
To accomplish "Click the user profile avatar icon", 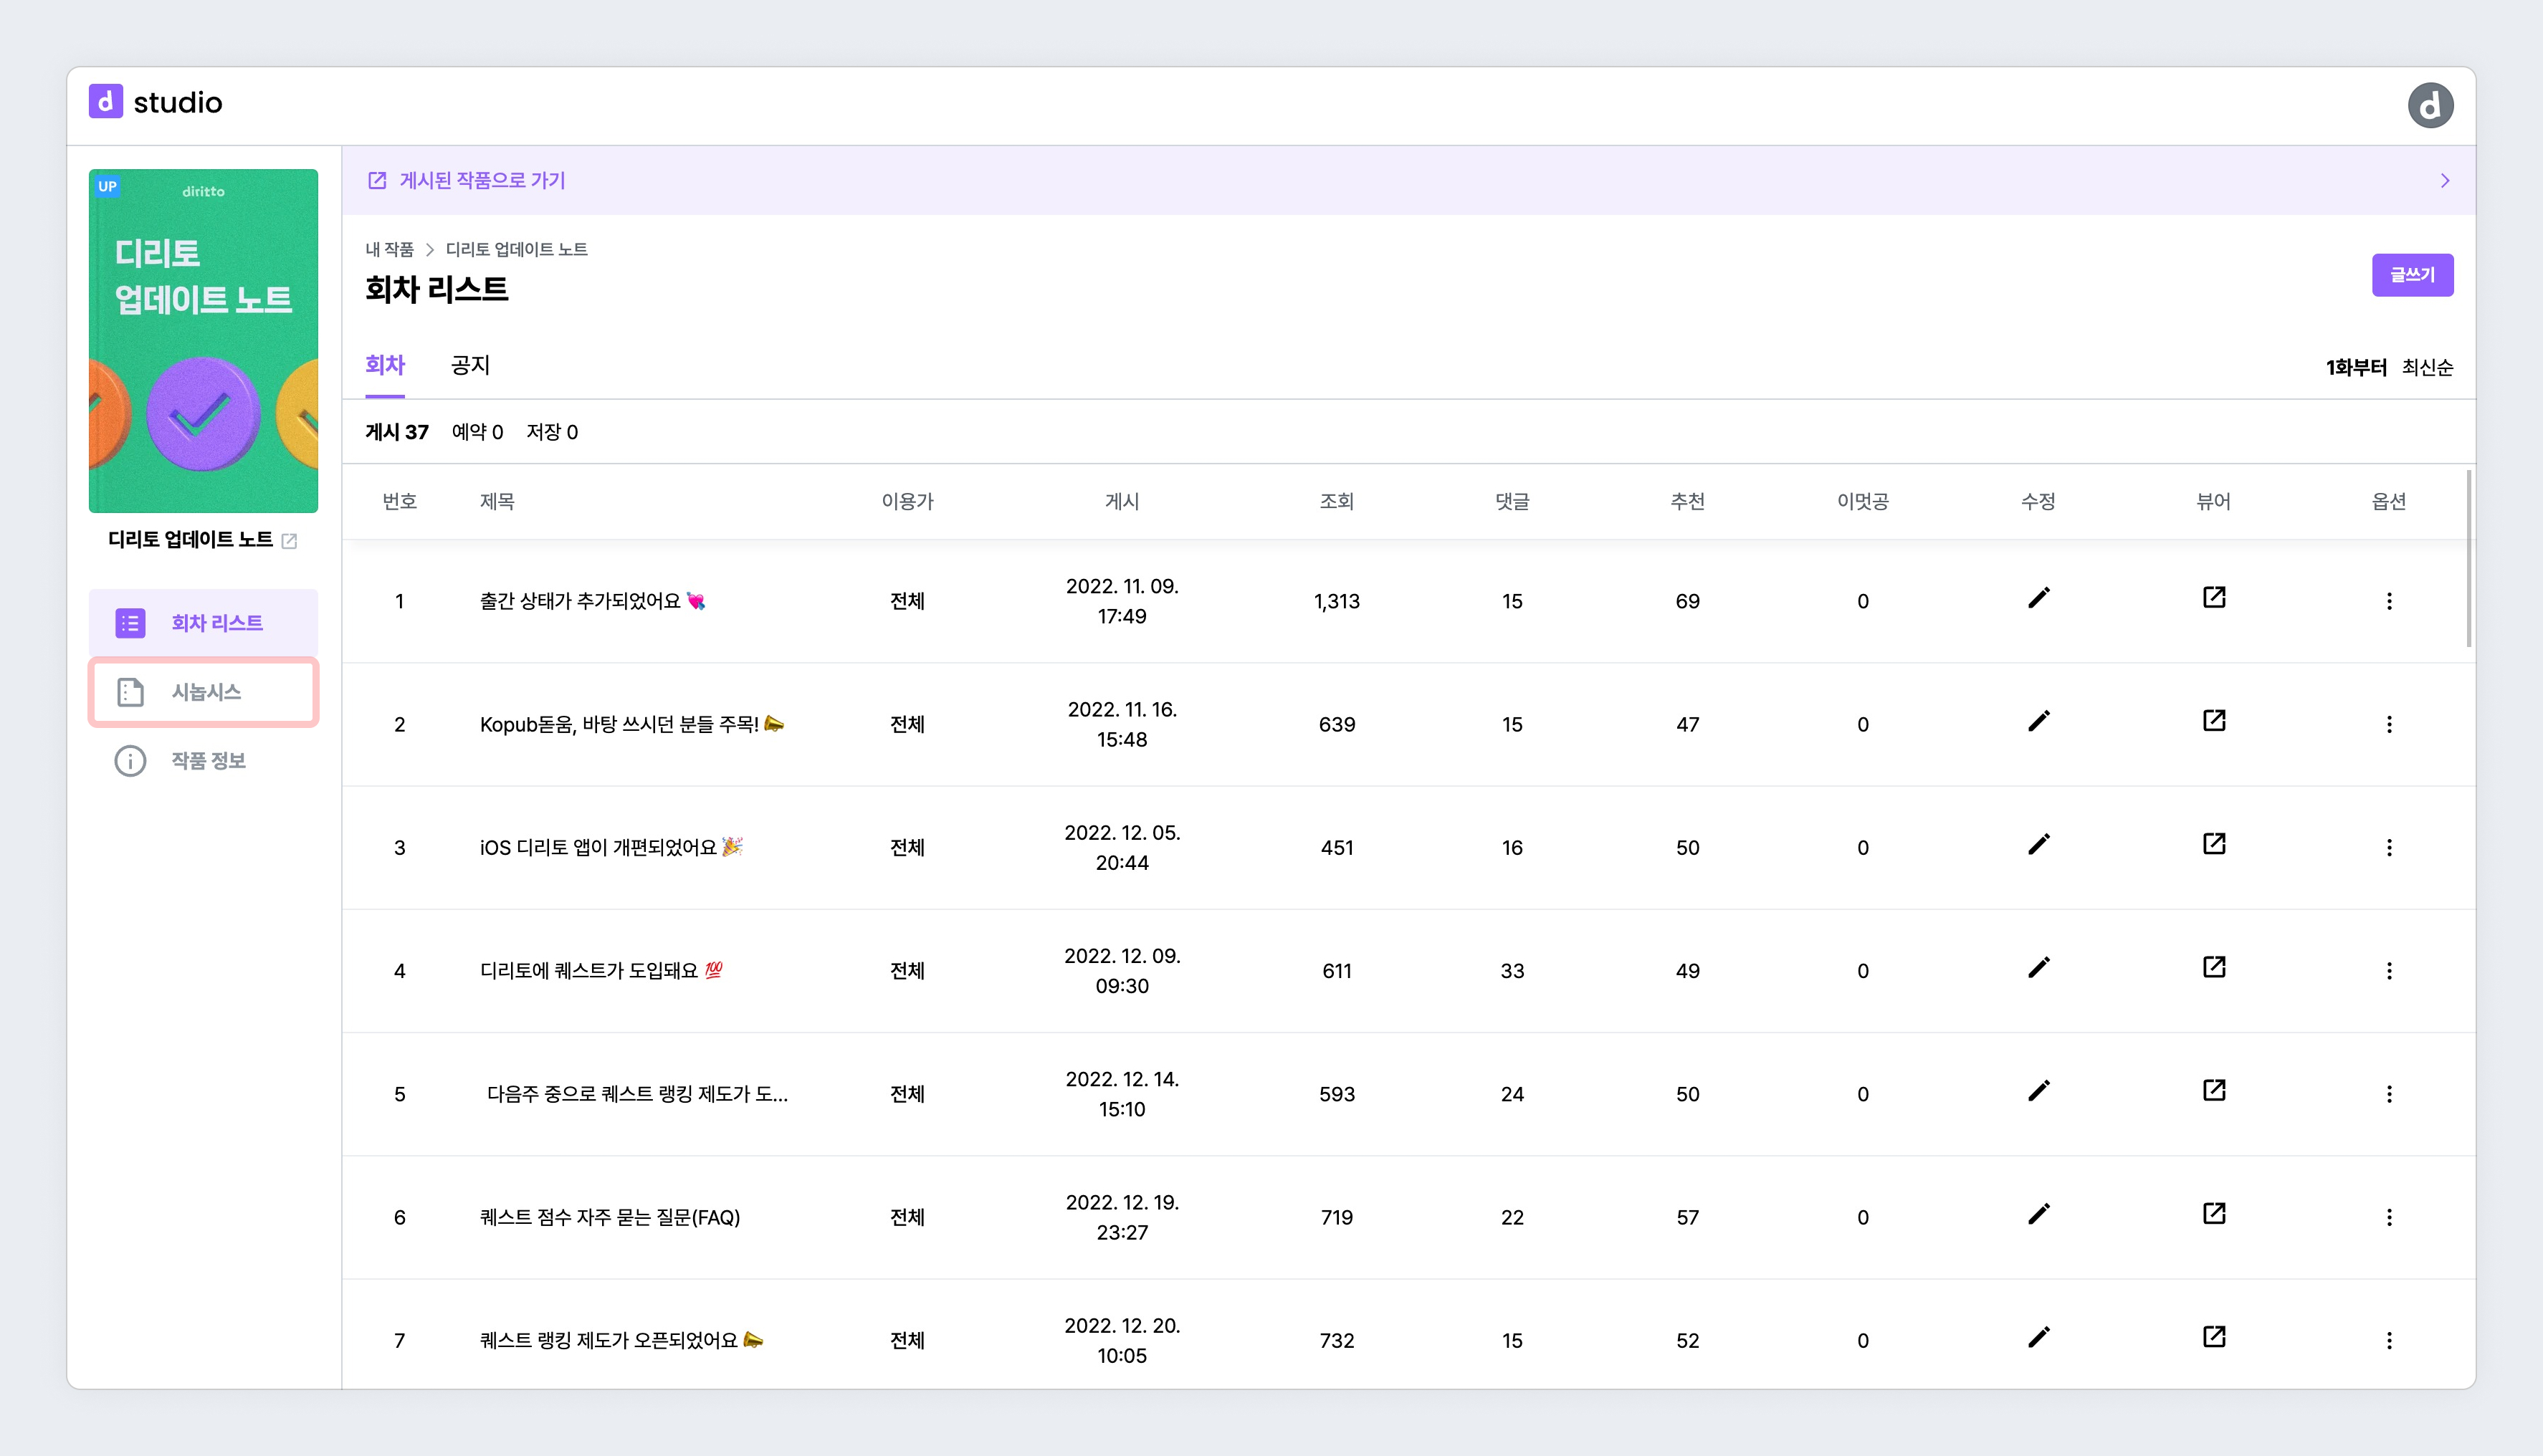I will click(2430, 105).
